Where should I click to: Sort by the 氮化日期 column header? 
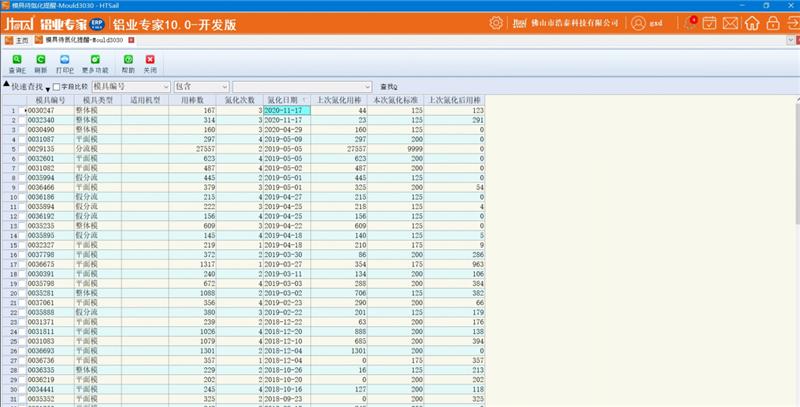point(284,100)
